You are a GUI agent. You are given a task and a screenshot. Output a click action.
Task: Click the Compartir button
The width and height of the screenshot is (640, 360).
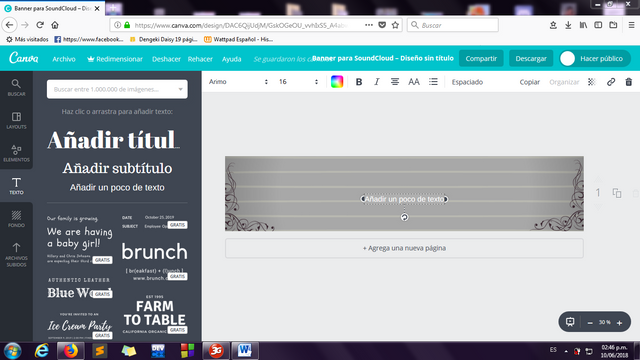481,58
